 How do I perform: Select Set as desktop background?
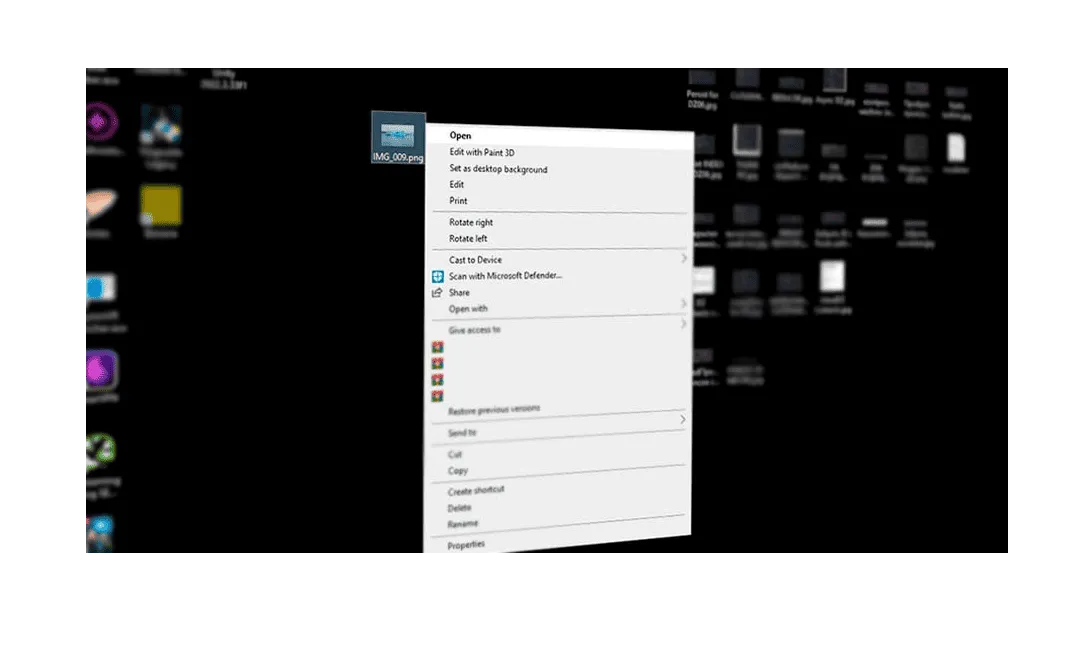click(498, 169)
